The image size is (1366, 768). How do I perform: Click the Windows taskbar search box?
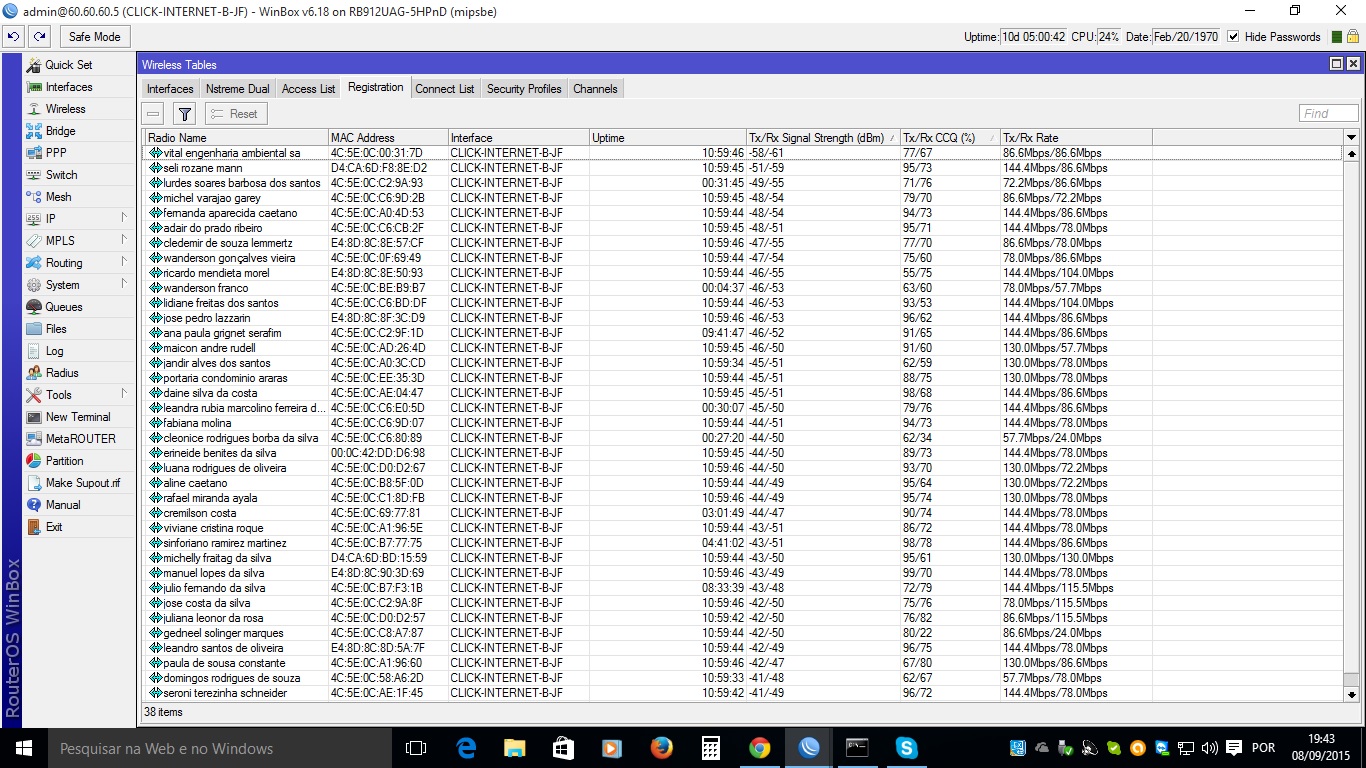[218, 748]
